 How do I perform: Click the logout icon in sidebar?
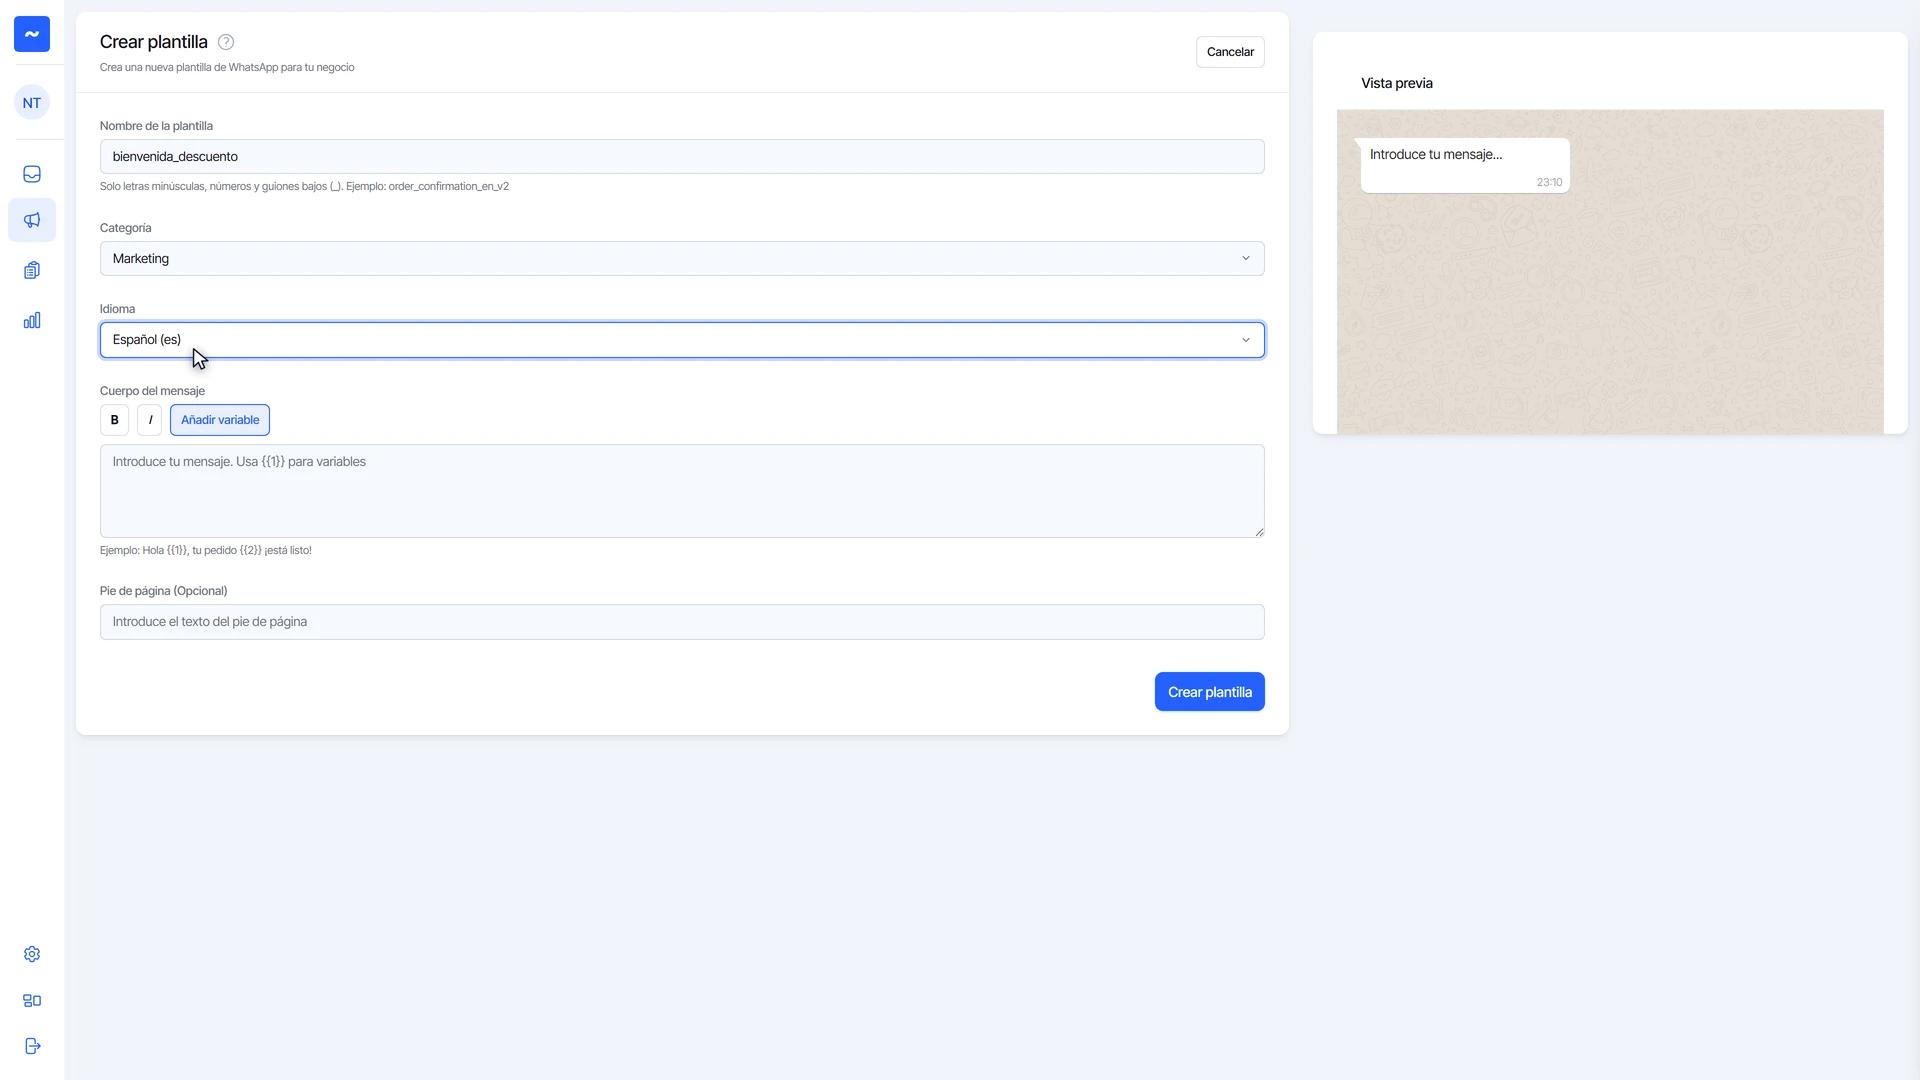click(x=32, y=1046)
